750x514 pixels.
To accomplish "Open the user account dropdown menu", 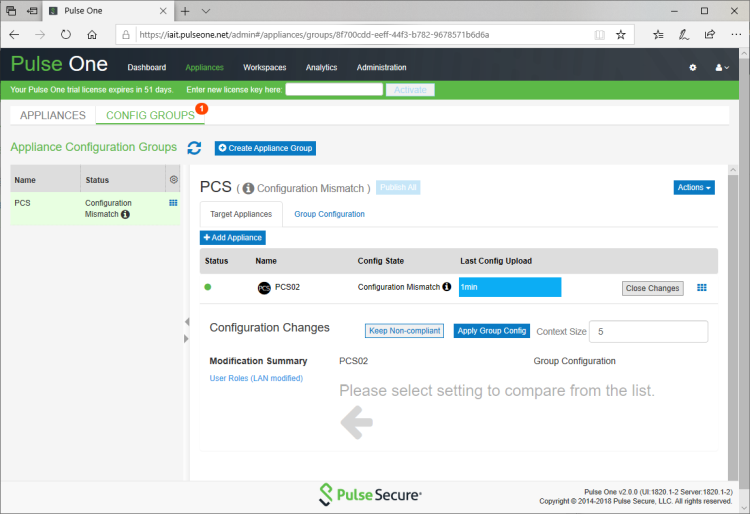I will point(722,68).
